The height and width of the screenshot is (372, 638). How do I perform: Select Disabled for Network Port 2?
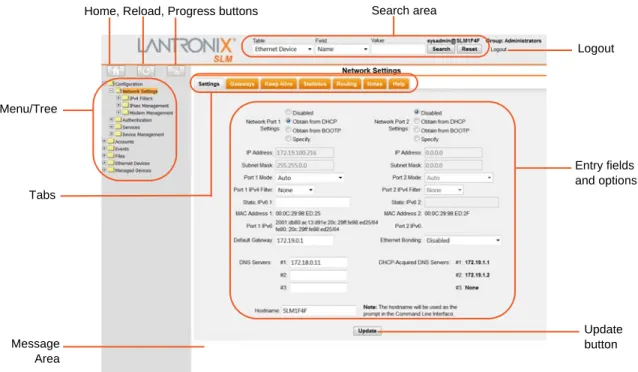point(417,112)
